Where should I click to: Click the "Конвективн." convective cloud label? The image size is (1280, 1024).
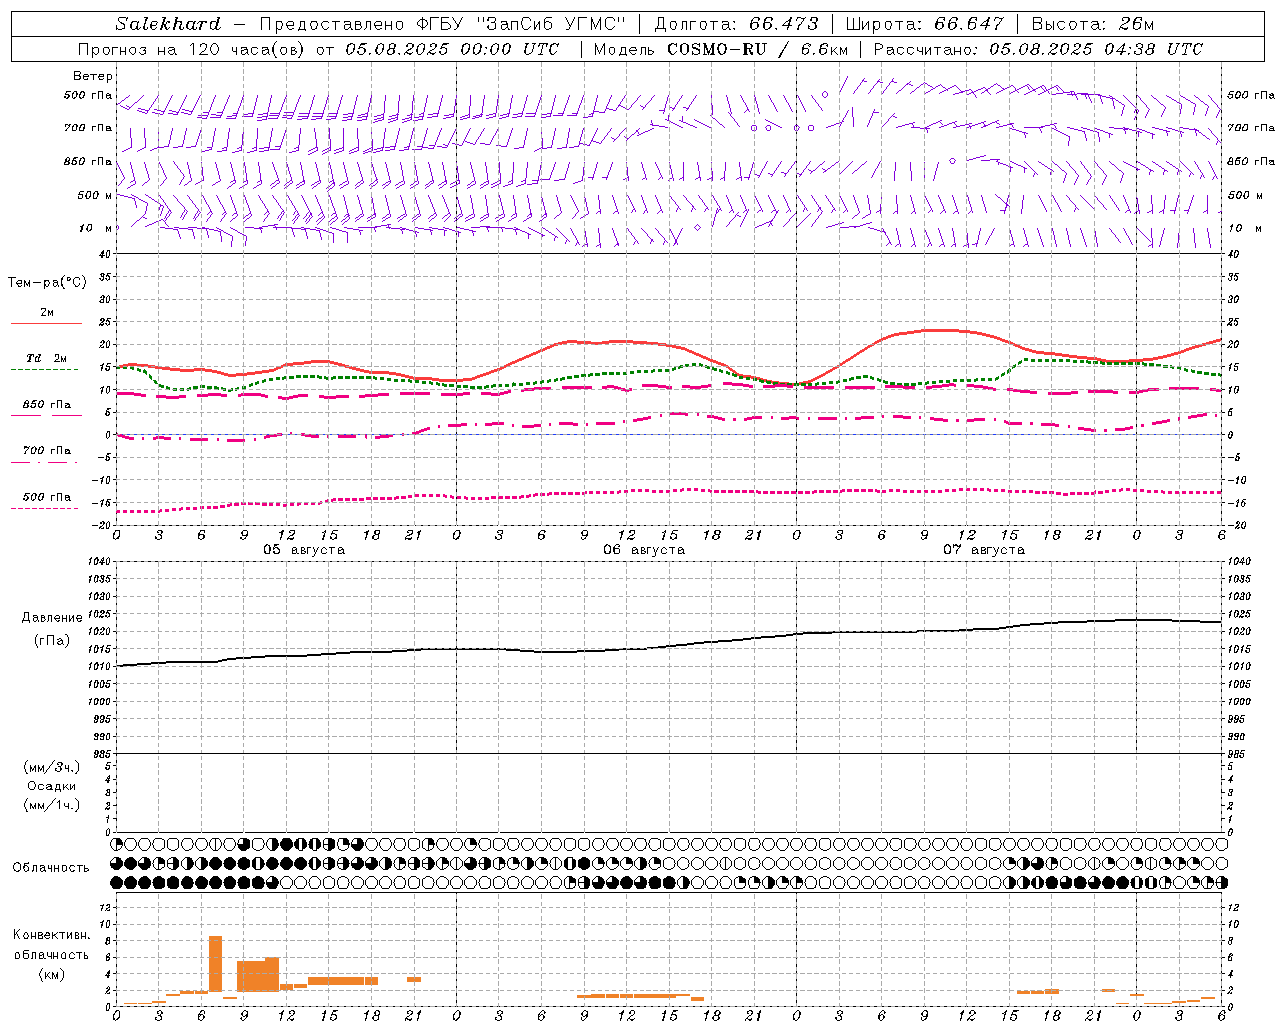[52, 935]
